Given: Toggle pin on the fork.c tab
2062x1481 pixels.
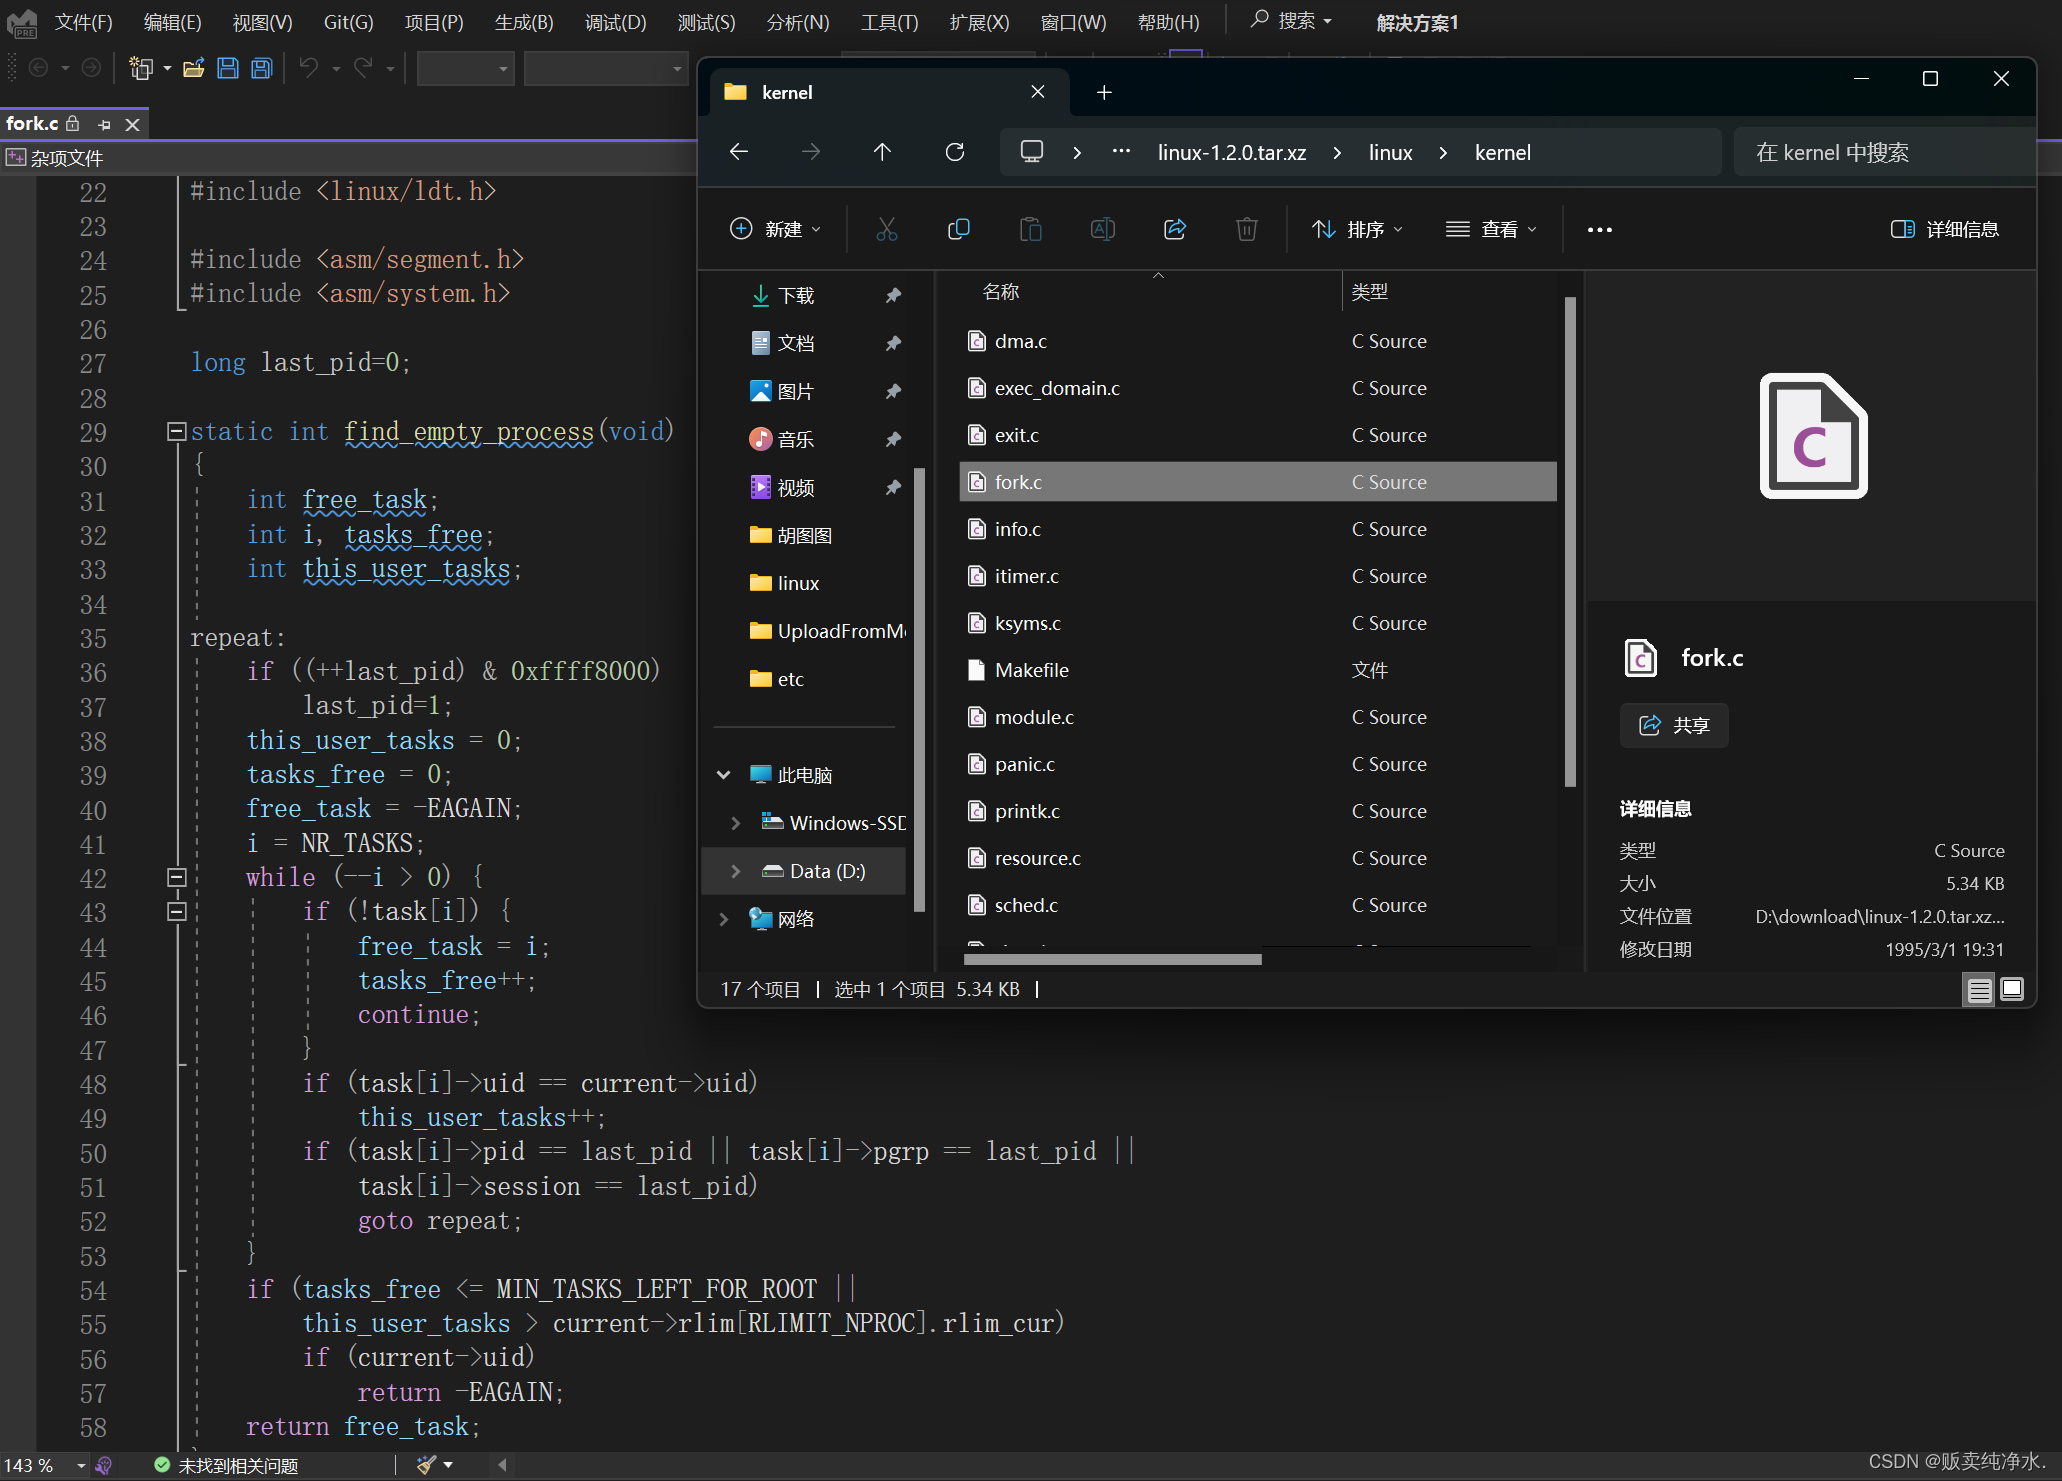Looking at the screenshot, I should click(104, 124).
